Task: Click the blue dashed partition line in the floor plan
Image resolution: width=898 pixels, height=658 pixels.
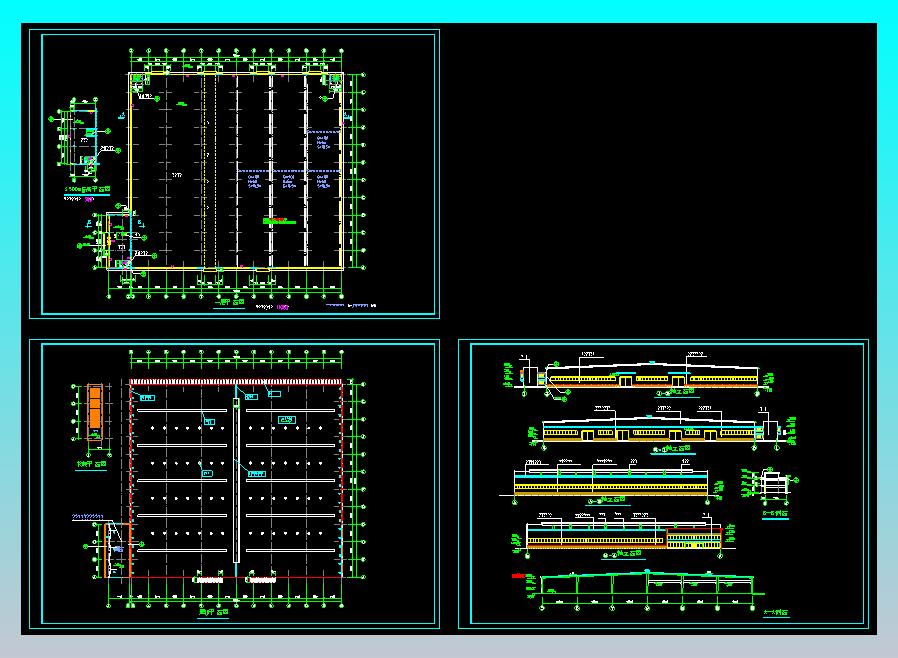Action: 289,171
